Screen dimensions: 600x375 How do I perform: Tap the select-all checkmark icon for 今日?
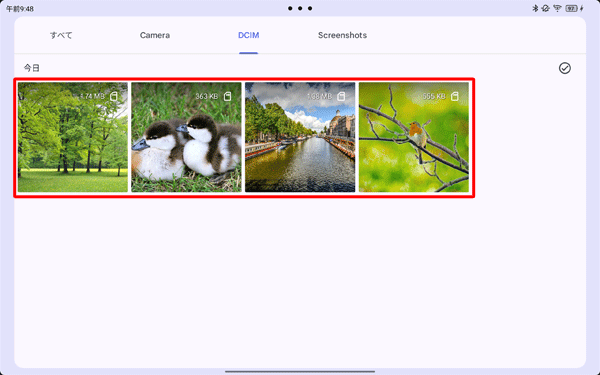coord(564,68)
